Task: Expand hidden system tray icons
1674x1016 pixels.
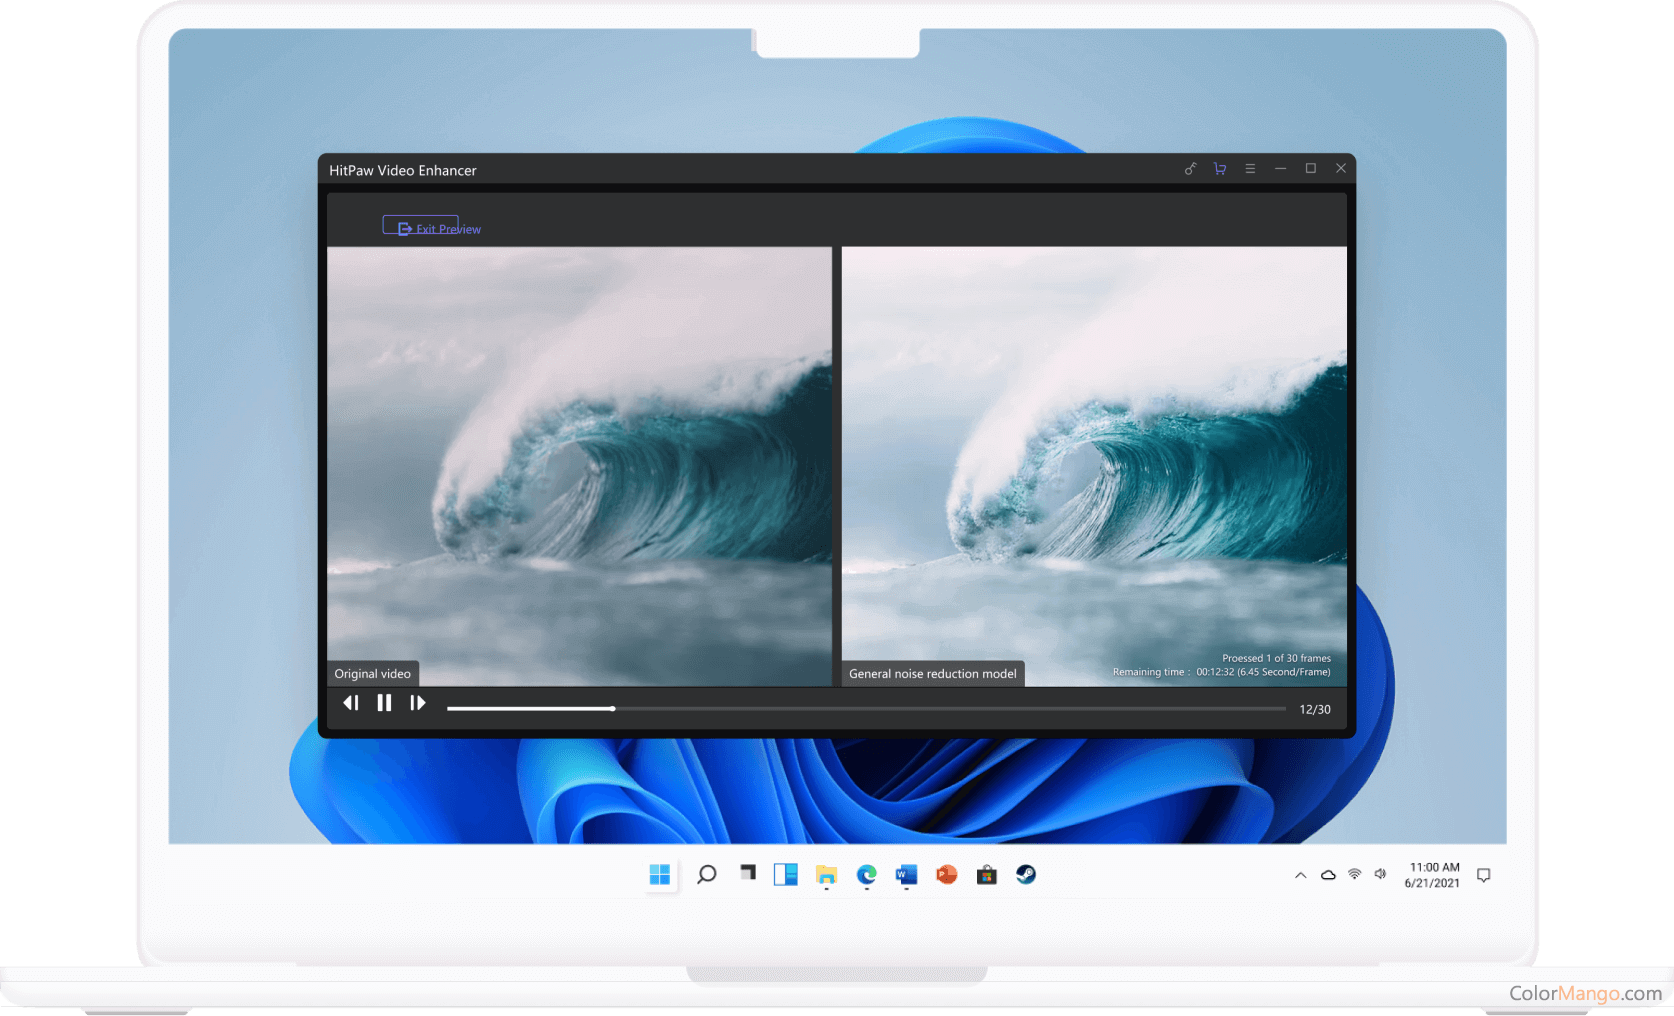Action: (x=1300, y=875)
